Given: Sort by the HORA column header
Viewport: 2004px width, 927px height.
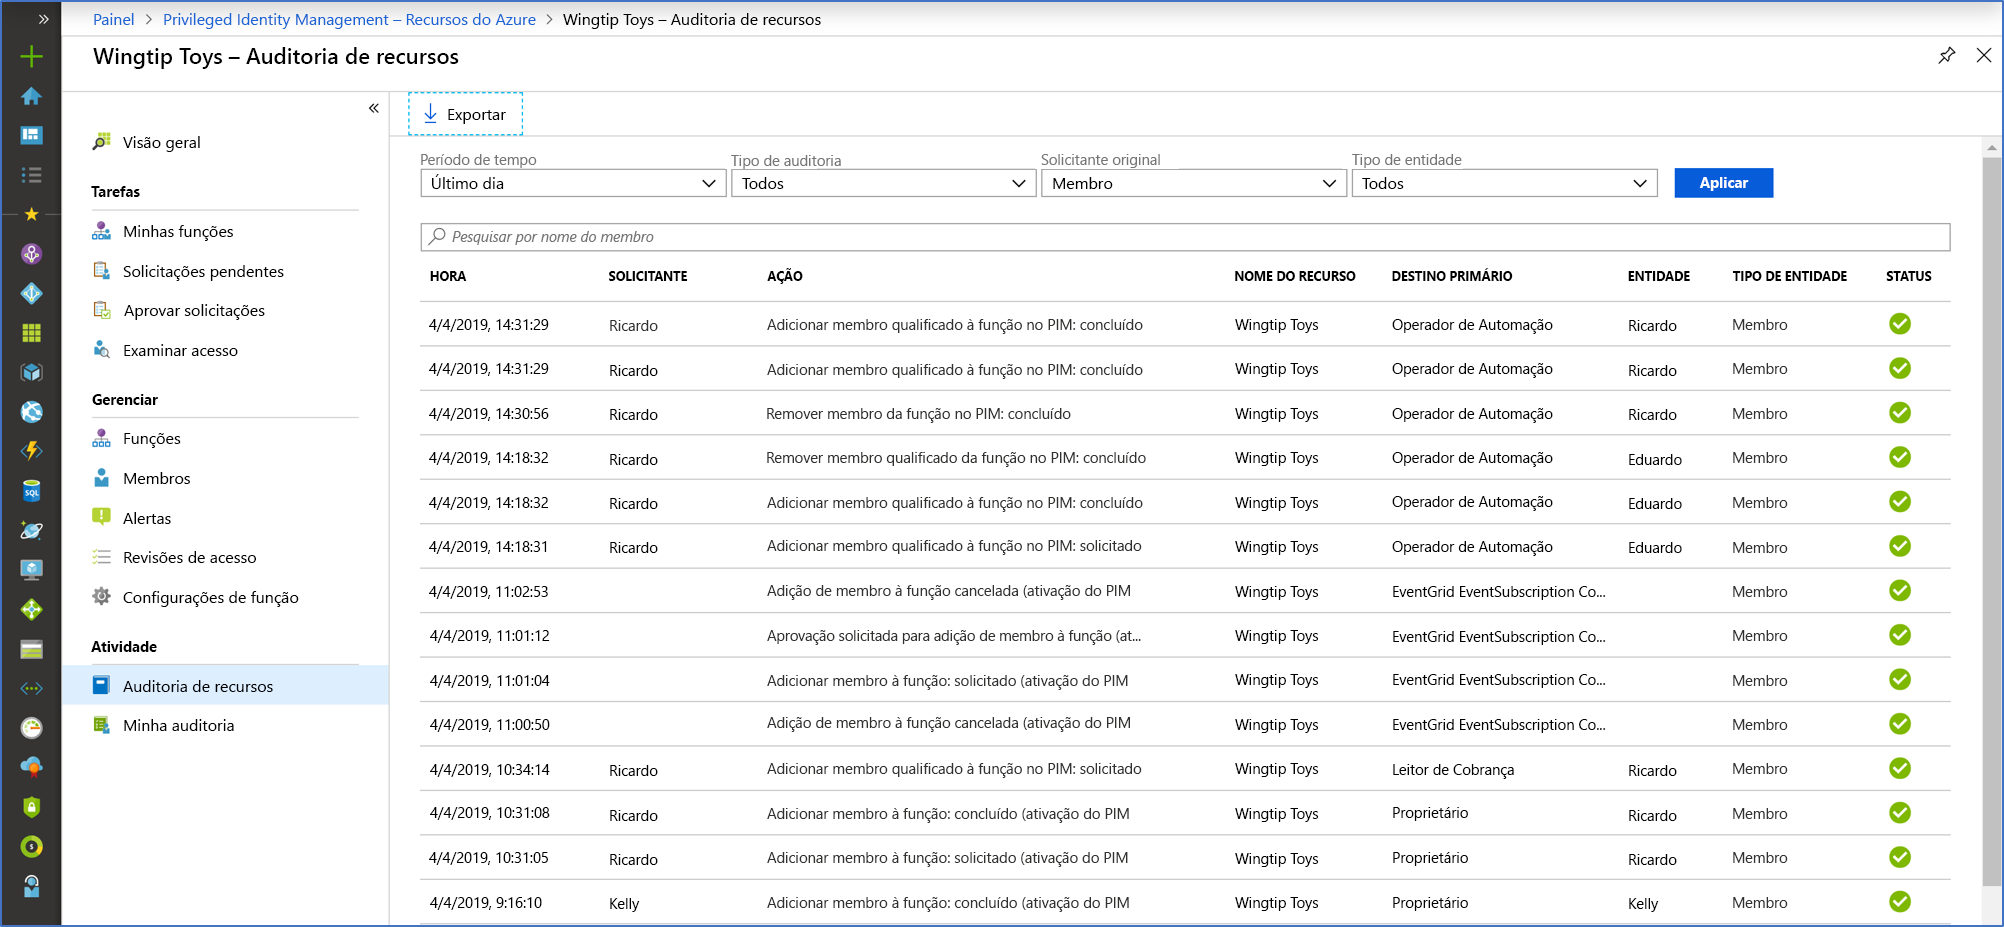Looking at the screenshot, I should coord(448,276).
